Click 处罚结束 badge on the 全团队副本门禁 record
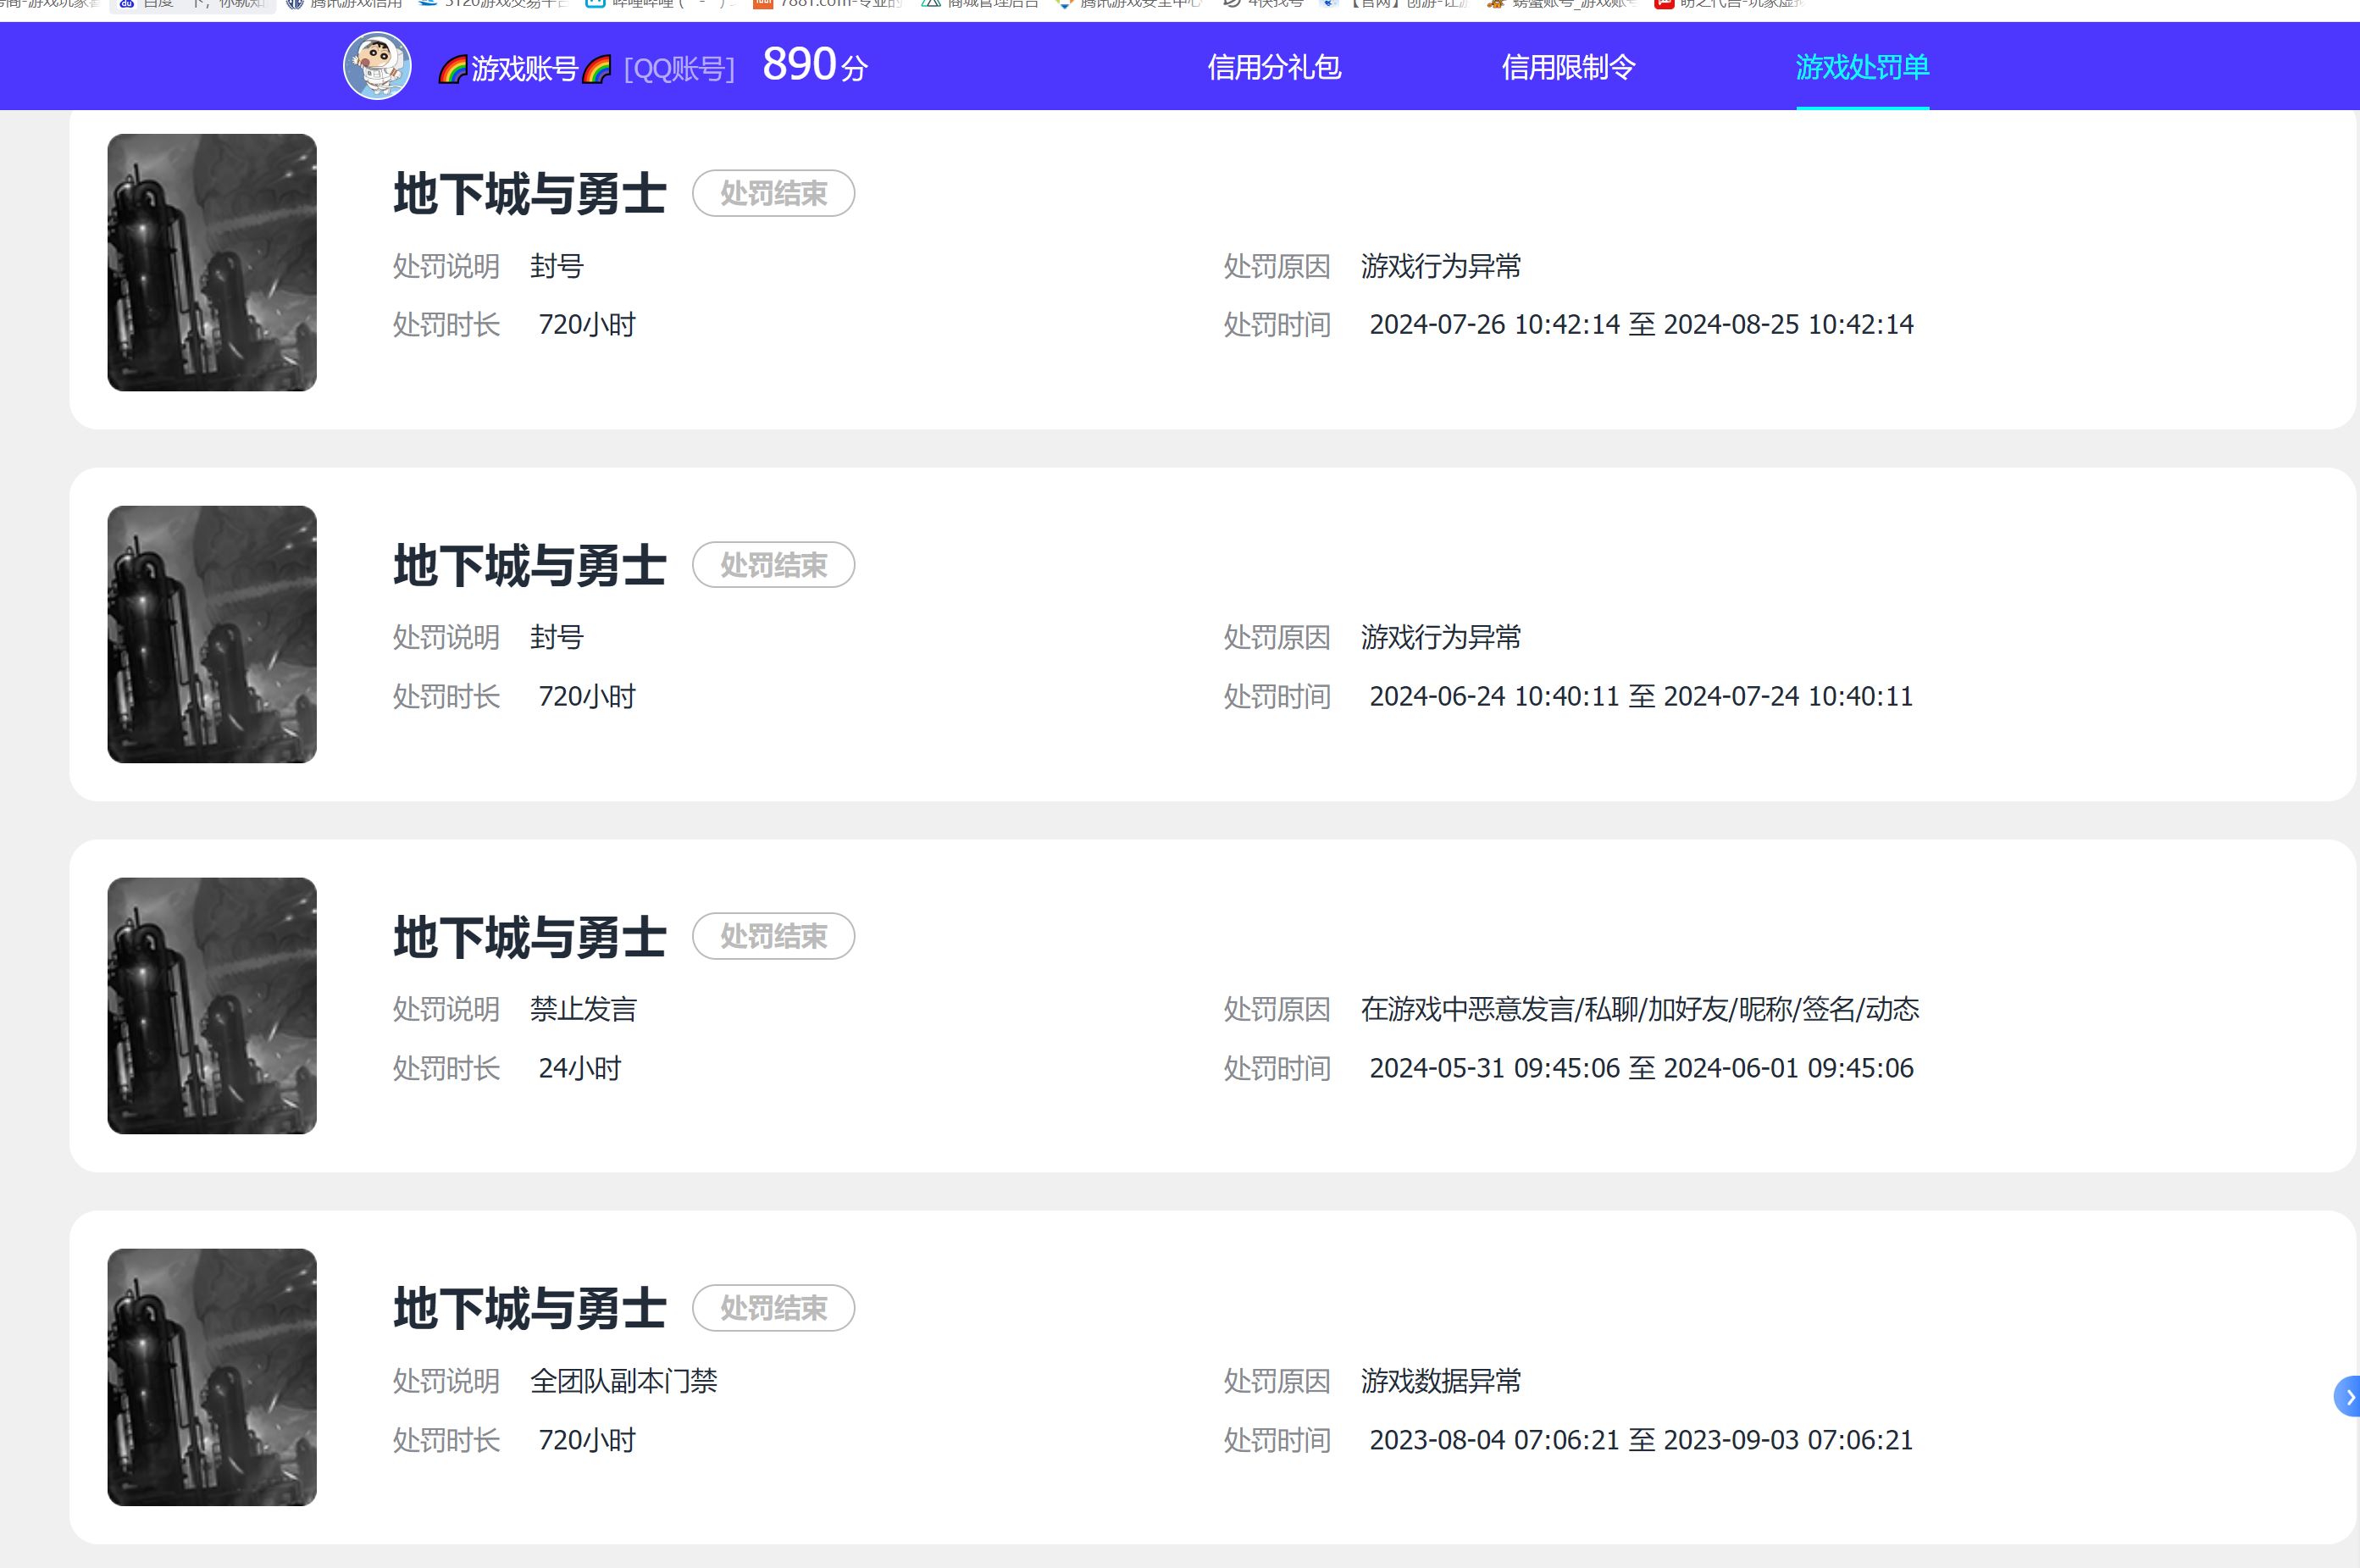2360x1568 pixels. 773,1307
